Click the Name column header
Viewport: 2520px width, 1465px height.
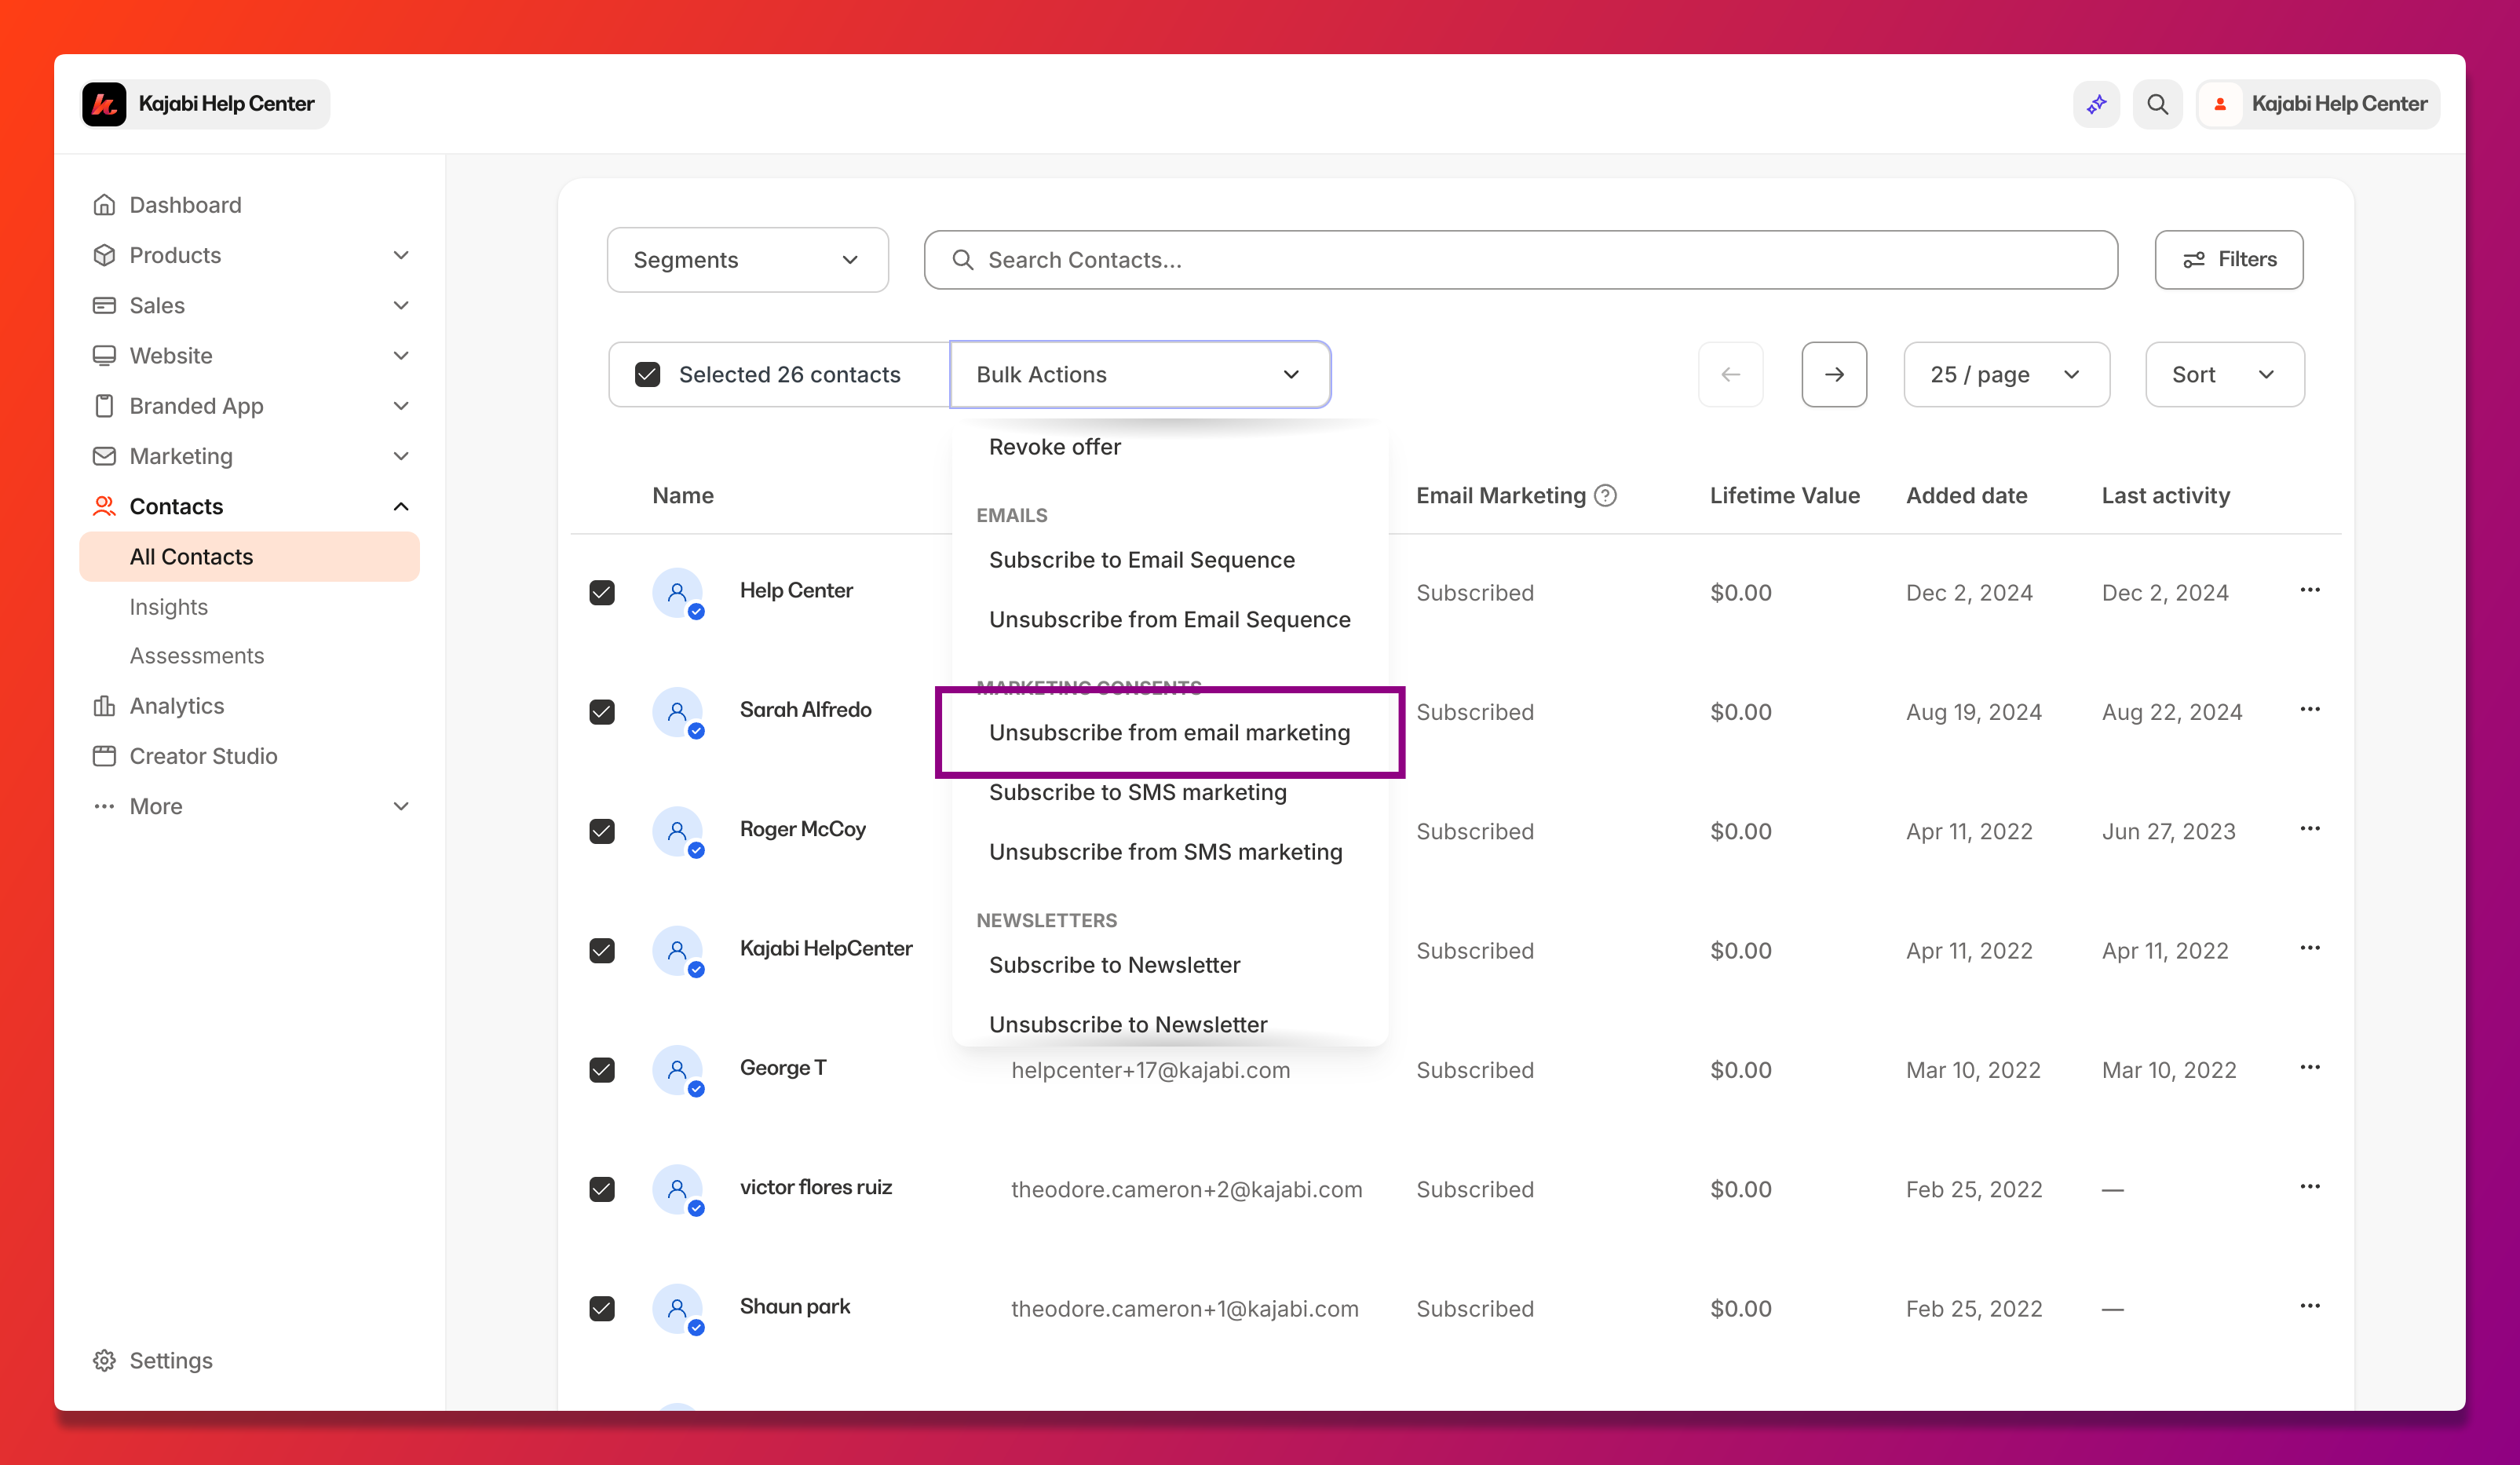(x=683, y=496)
